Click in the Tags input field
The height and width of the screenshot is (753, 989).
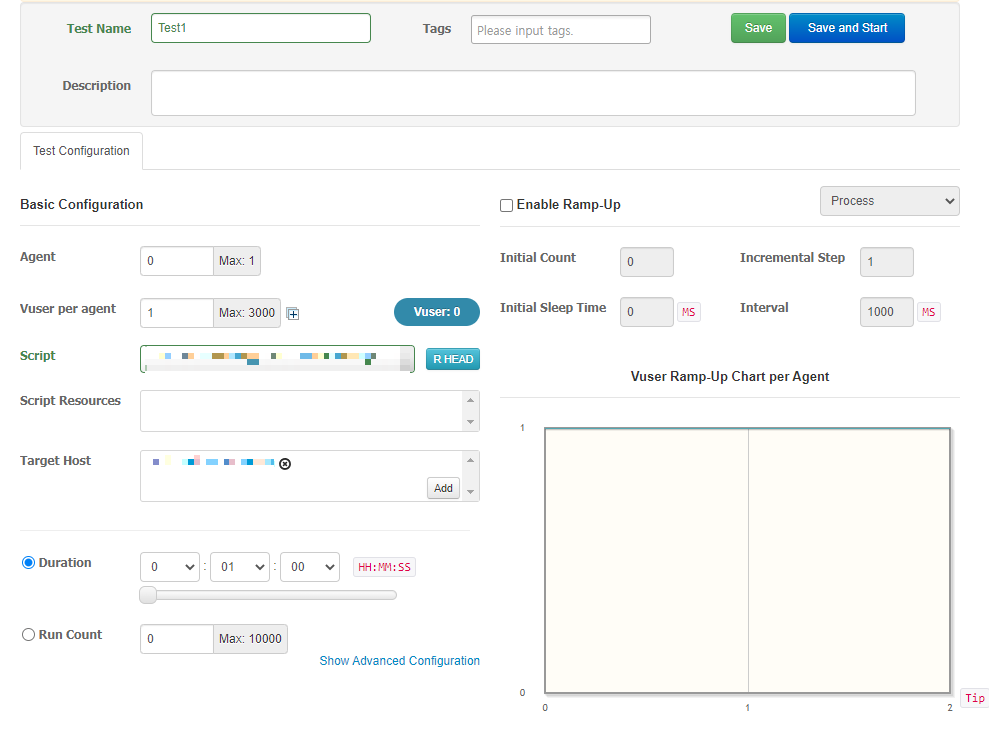[x=561, y=30]
